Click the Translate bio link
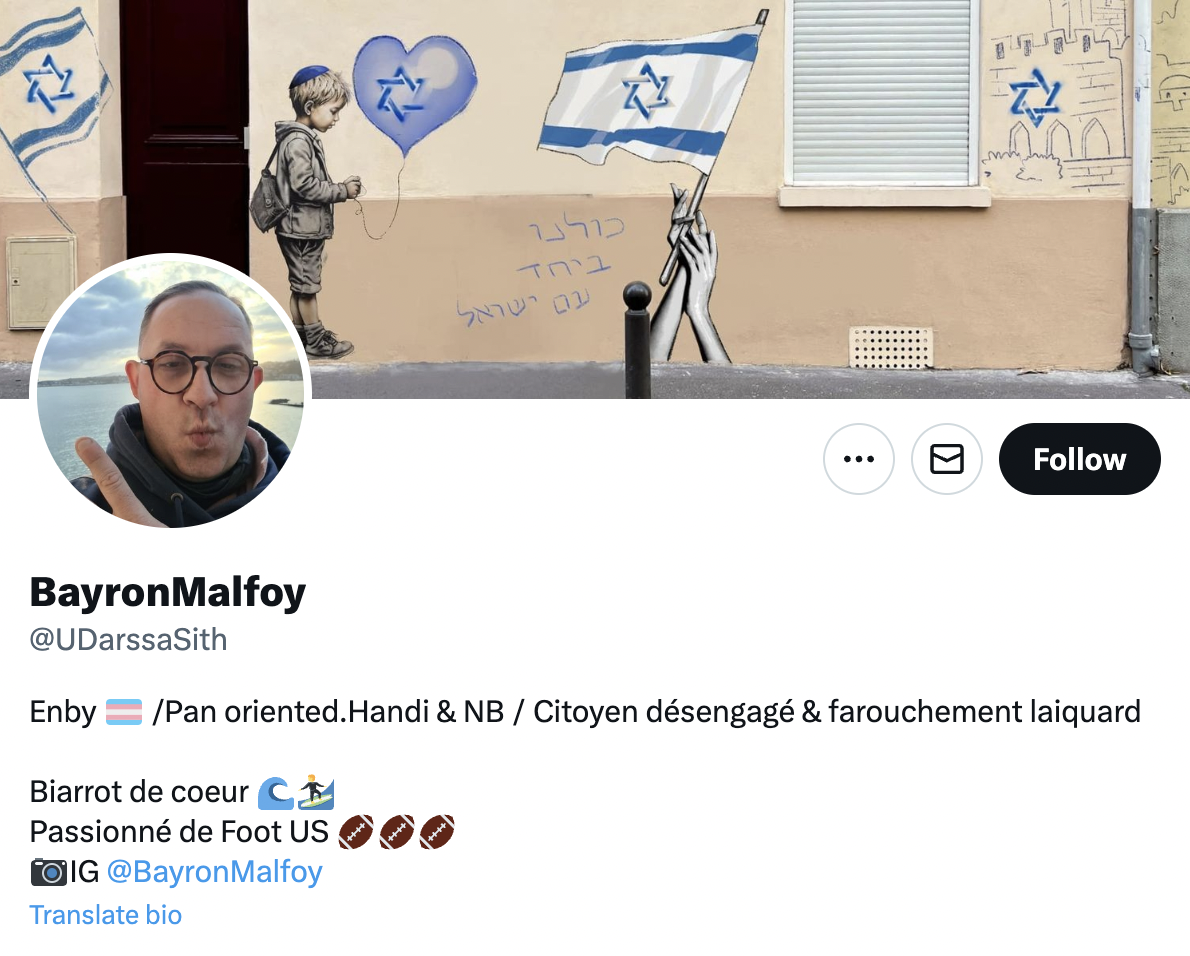 (x=105, y=915)
